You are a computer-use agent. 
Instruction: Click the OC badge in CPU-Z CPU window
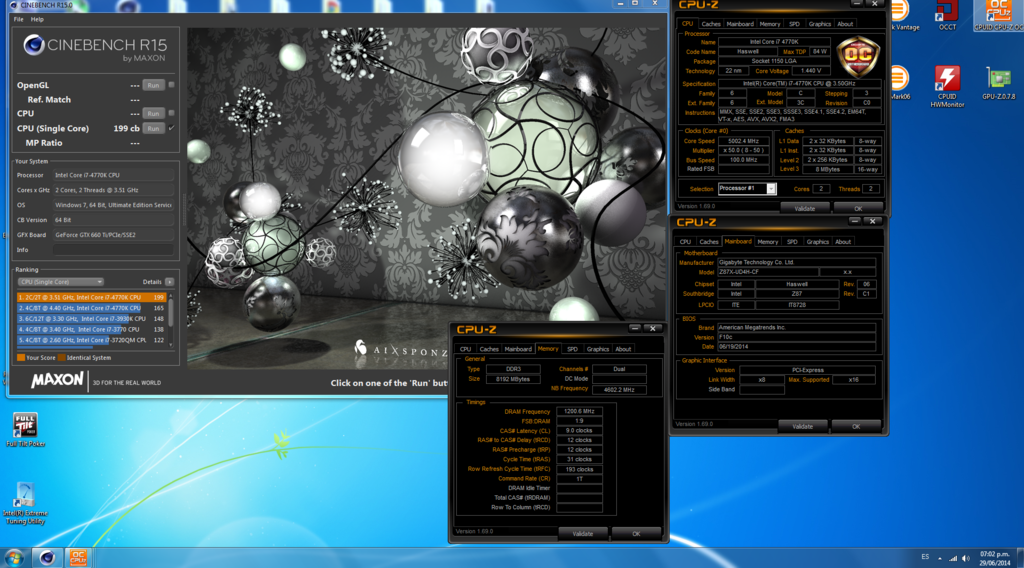[858, 57]
